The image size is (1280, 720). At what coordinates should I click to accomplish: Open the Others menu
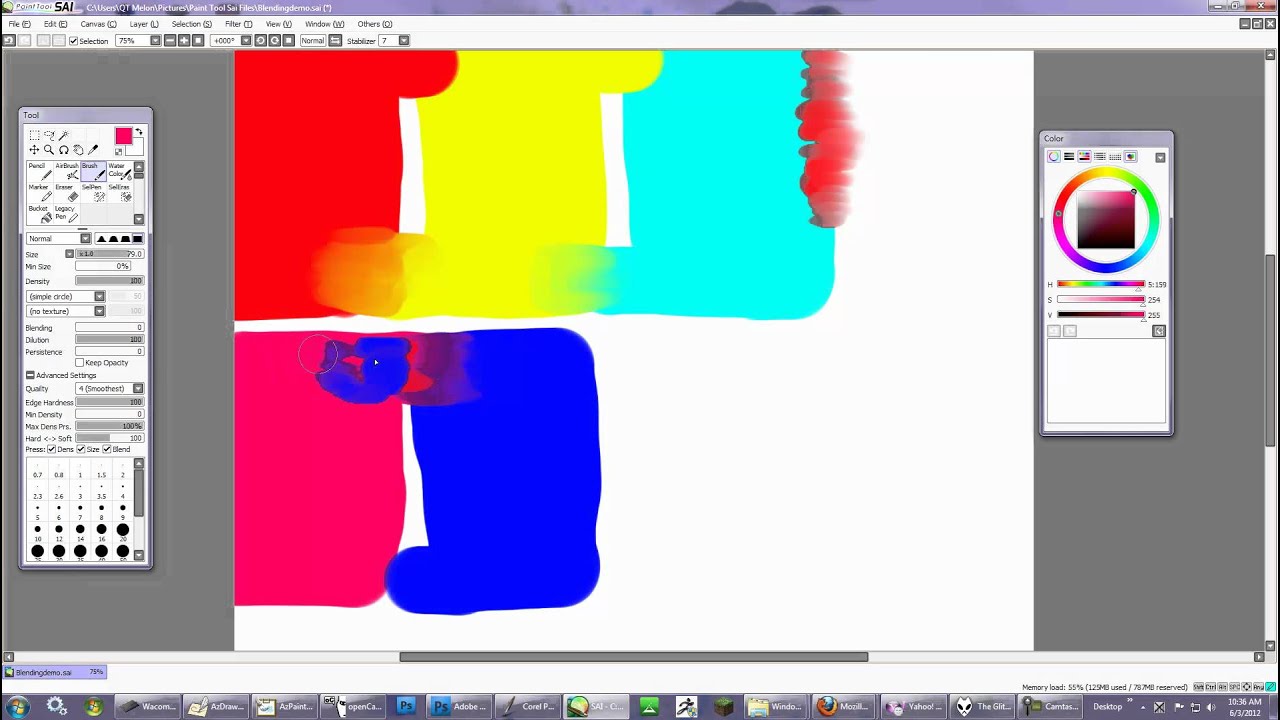coord(374,24)
